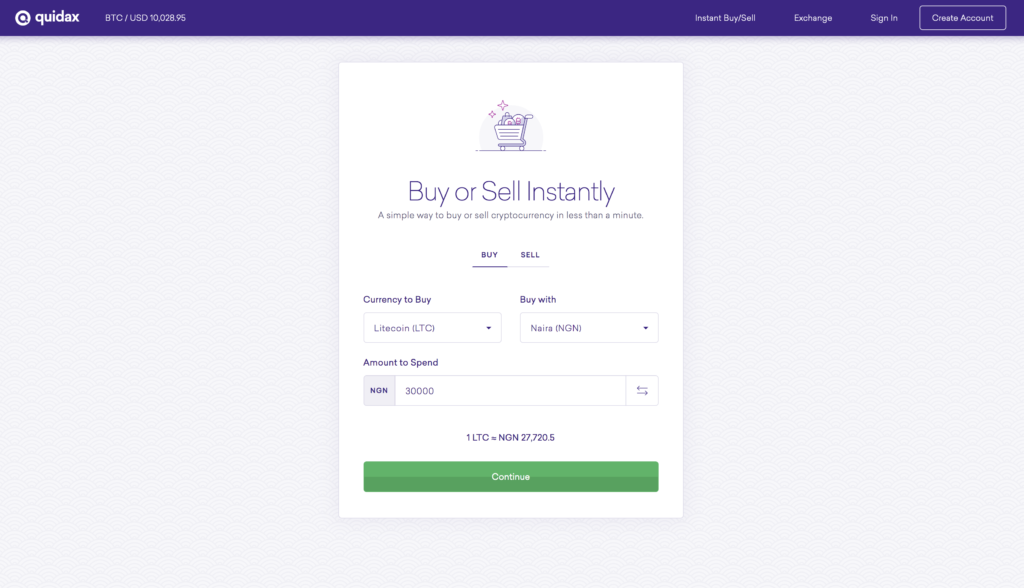Switch to the SELL tab
This screenshot has height=588, width=1024.
click(x=530, y=255)
